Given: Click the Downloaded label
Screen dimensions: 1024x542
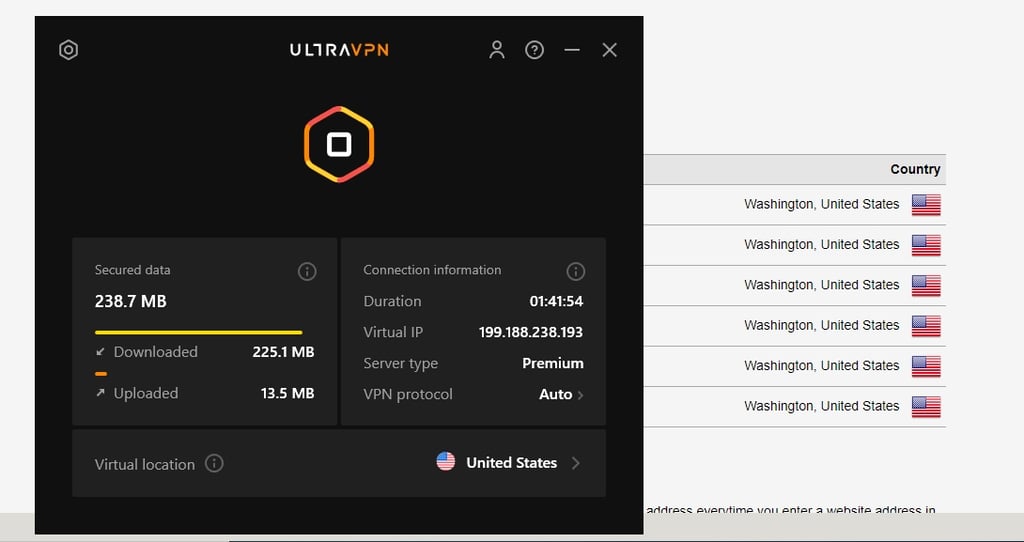Looking at the screenshot, I should [155, 352].
